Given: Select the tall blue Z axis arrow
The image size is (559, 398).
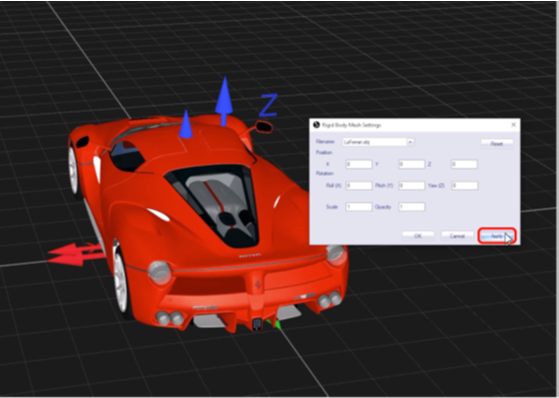Looking at the screenshot, I should click(x=224, y=102).
